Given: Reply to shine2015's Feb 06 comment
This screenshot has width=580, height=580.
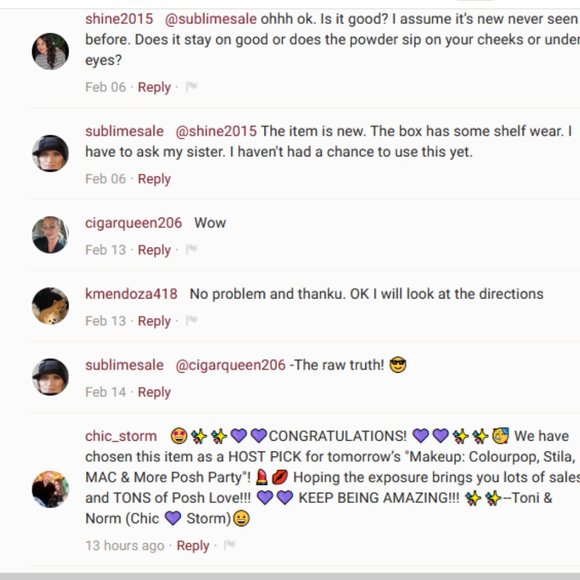Looking at the screenshot, I should [154, 88].
